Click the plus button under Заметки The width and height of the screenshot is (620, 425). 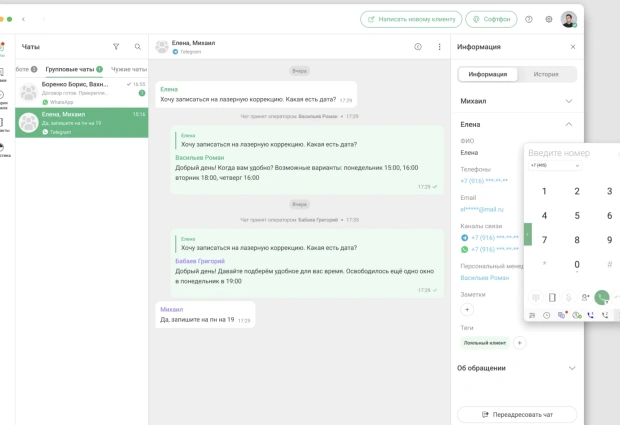tap(467, 310)
